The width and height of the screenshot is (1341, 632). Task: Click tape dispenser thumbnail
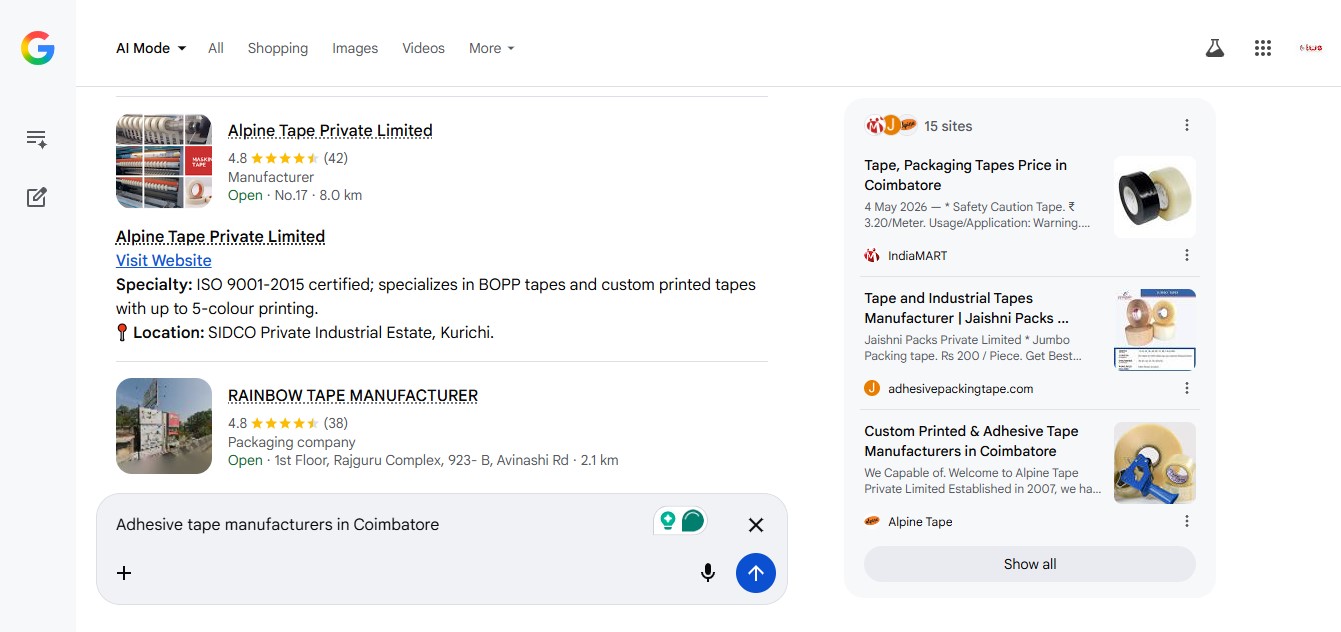[x=1155, y=462]
